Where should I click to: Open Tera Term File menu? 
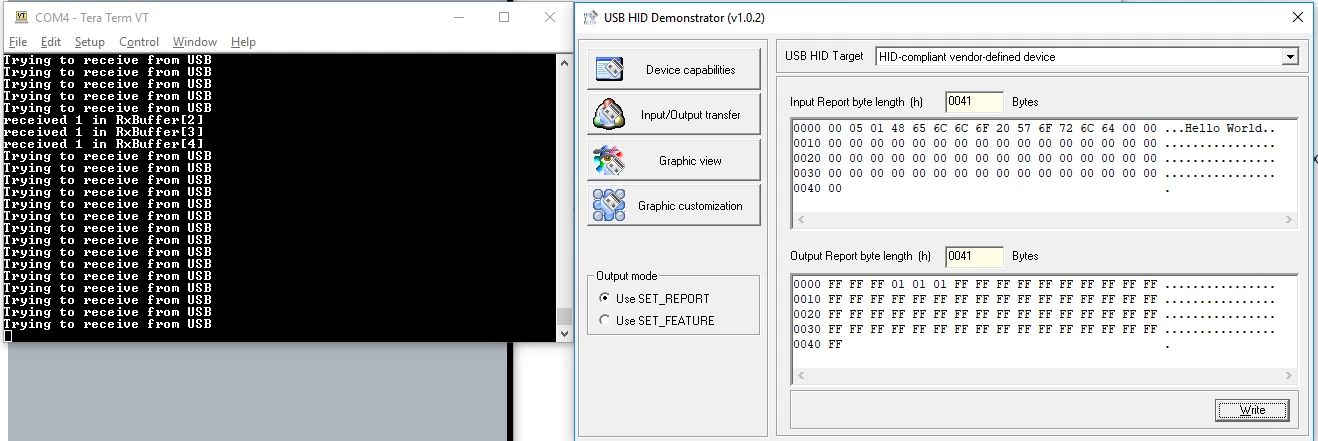pos(18,42)
